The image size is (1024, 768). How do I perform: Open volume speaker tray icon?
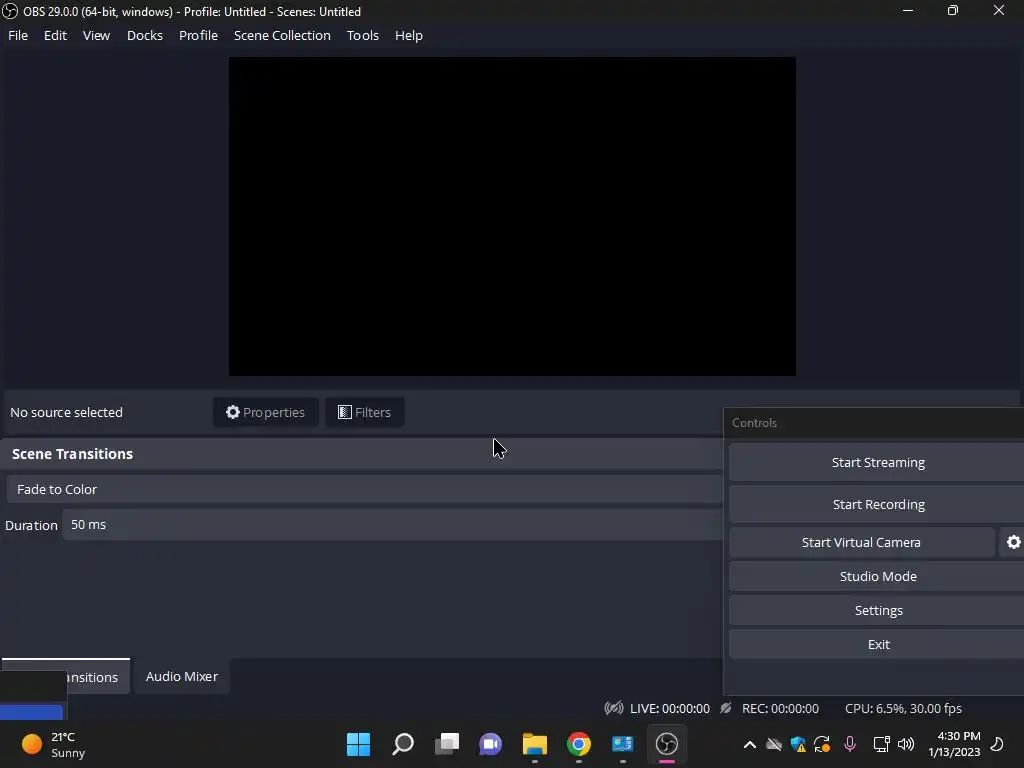(x=906, y=744)
